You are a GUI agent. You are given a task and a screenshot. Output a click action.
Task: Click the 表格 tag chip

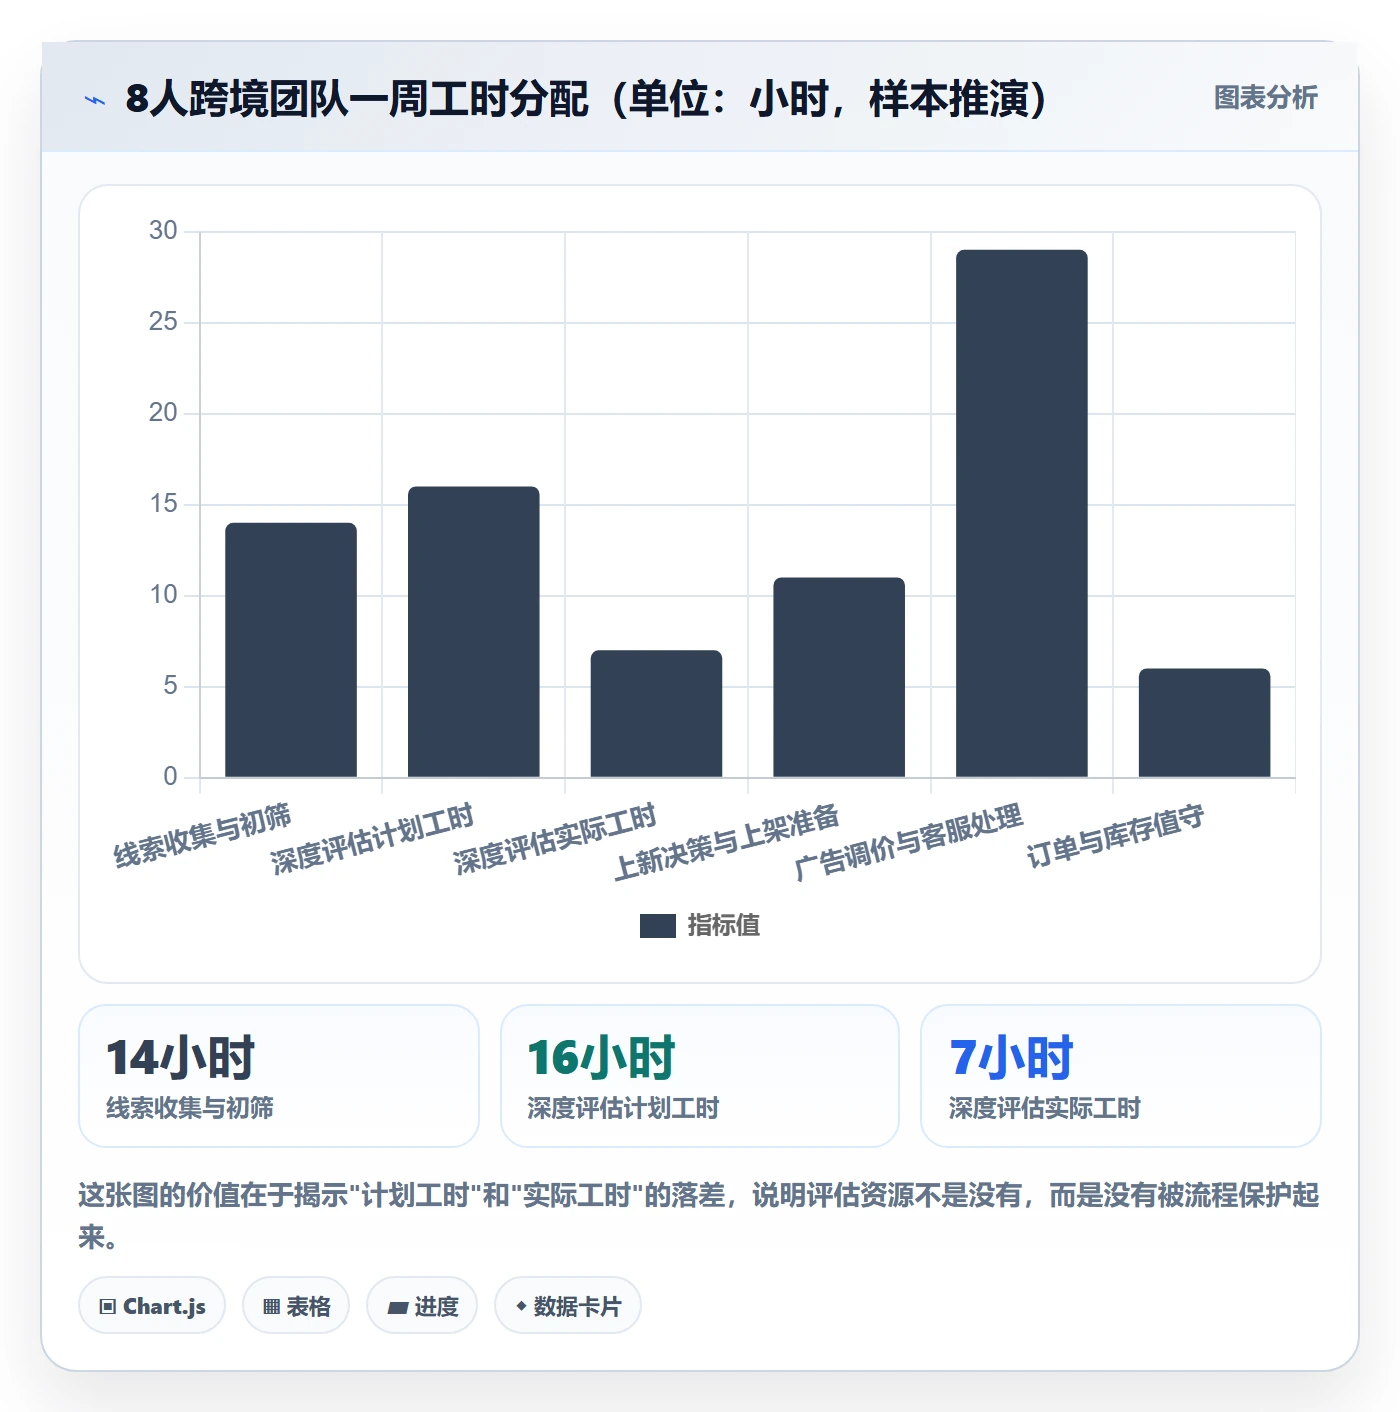tap(296, 1306)
